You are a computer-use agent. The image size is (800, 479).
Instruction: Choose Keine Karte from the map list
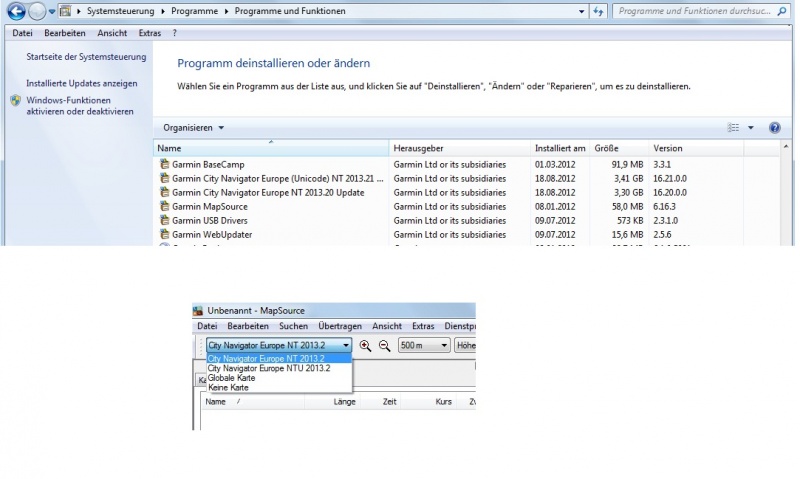(279, 388)
